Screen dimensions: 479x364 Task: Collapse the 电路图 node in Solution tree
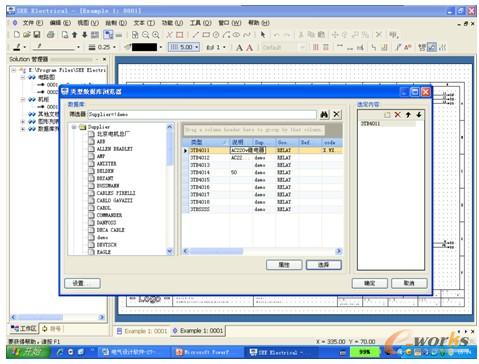click(x=22, y=77)
